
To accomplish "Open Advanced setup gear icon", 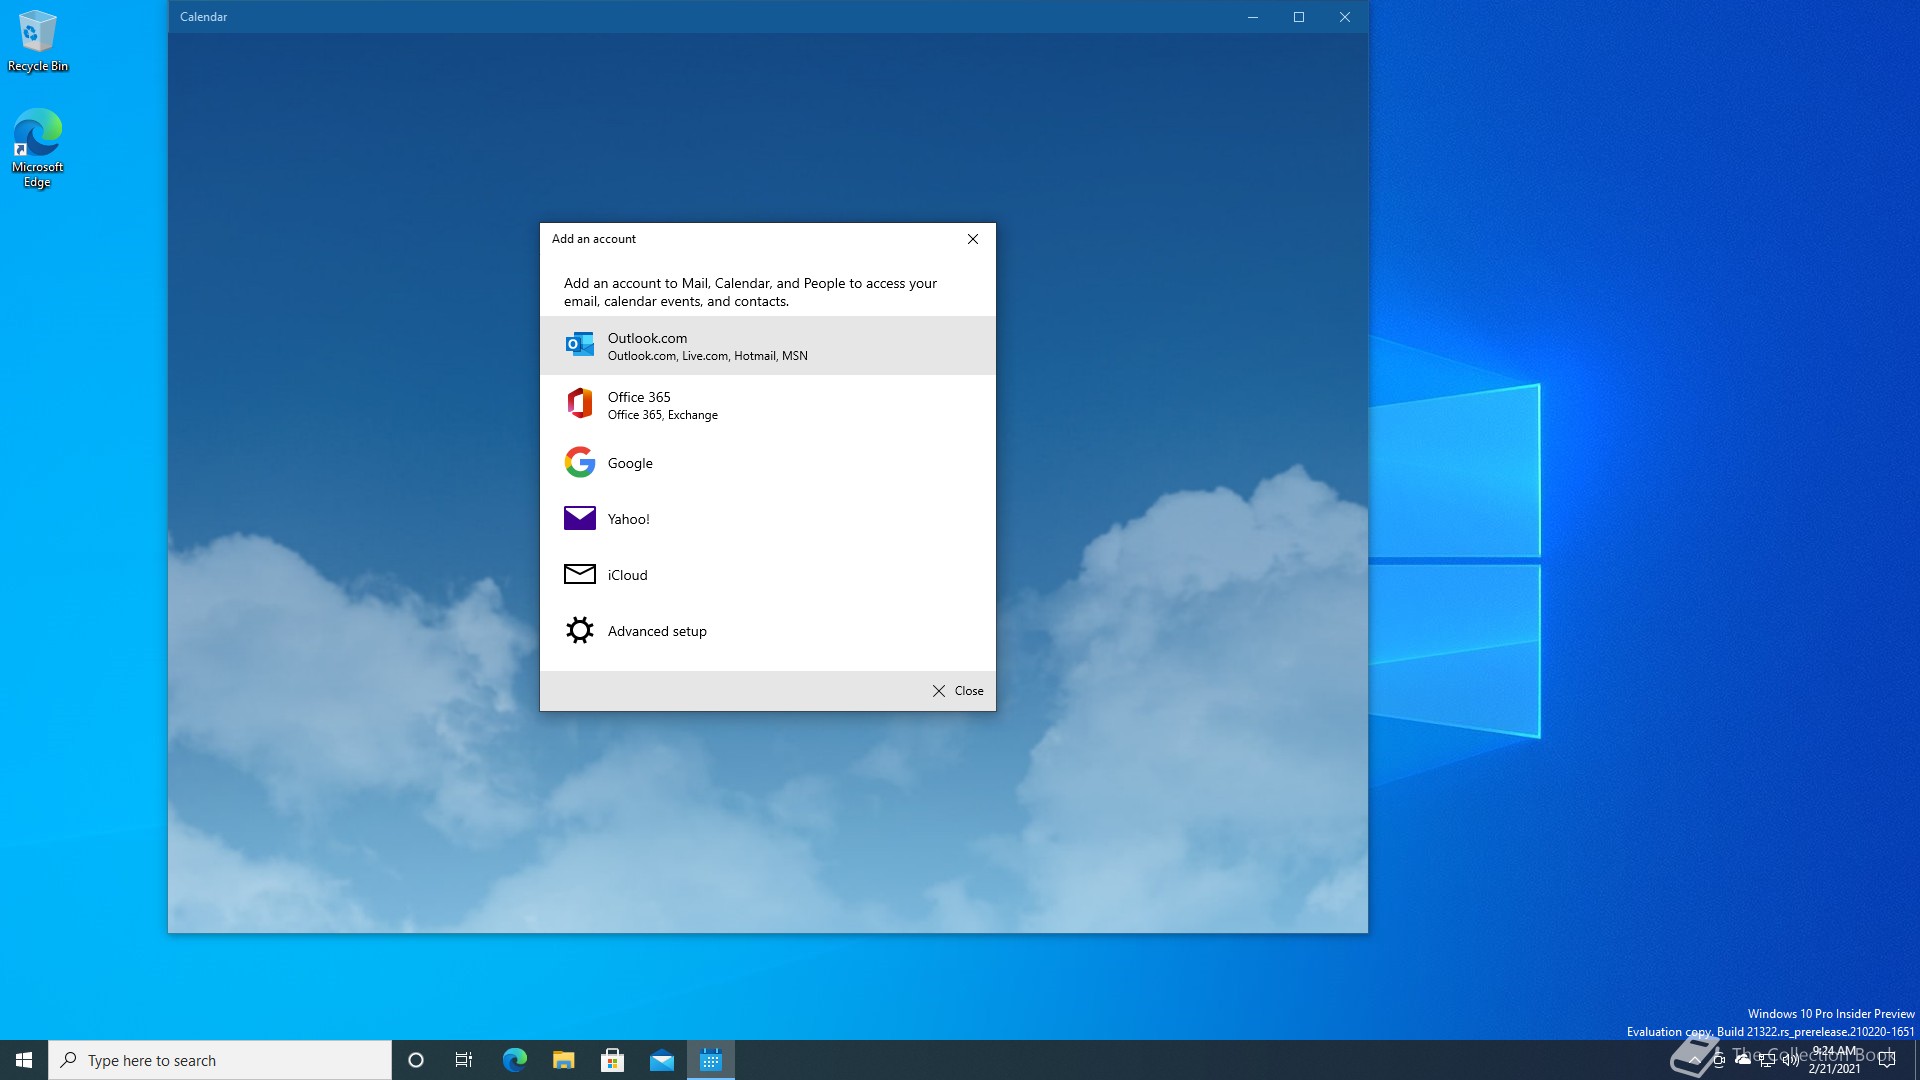I will (580, 630).
